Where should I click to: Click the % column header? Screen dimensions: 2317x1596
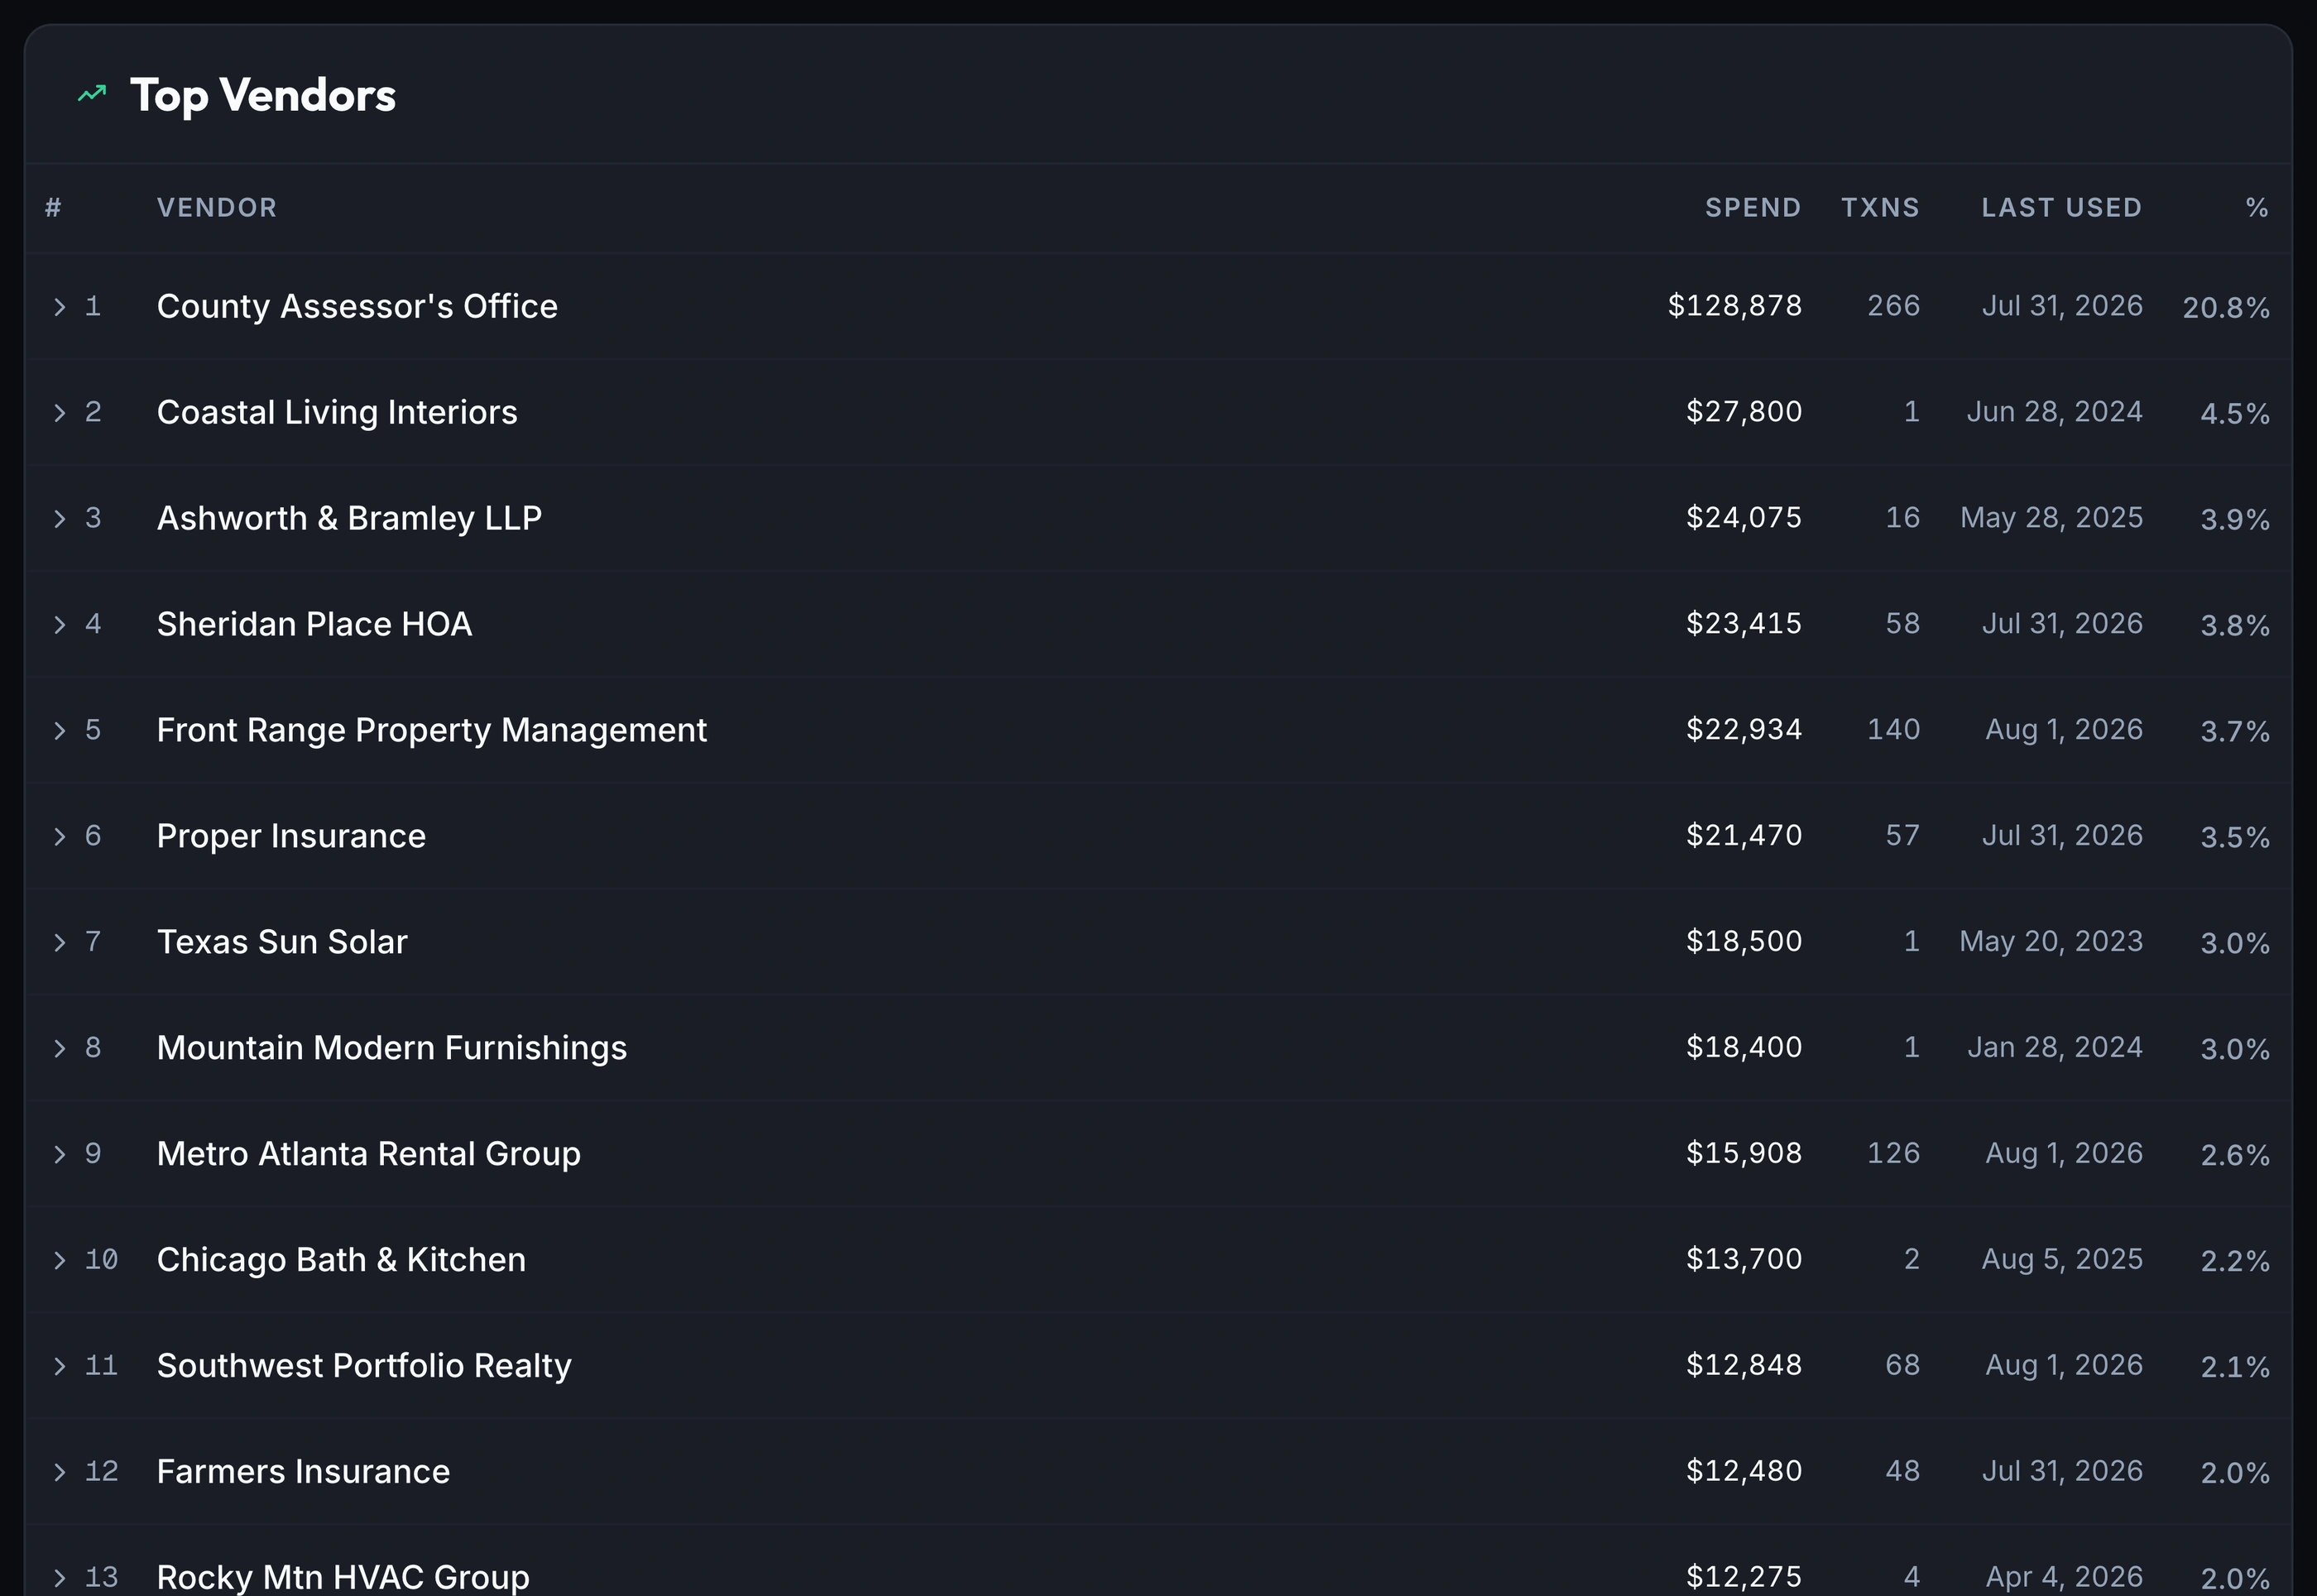pos(2257,208)
